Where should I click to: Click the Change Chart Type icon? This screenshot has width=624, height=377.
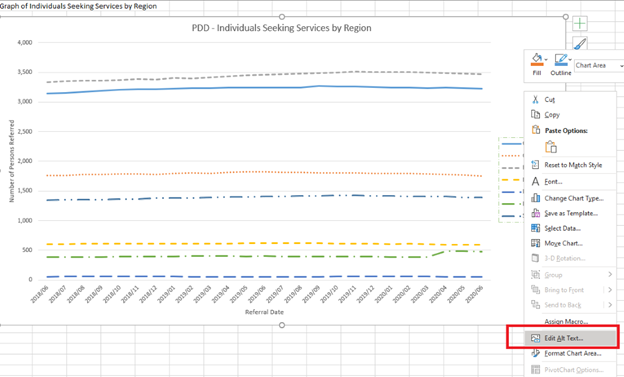click(536, 198)
